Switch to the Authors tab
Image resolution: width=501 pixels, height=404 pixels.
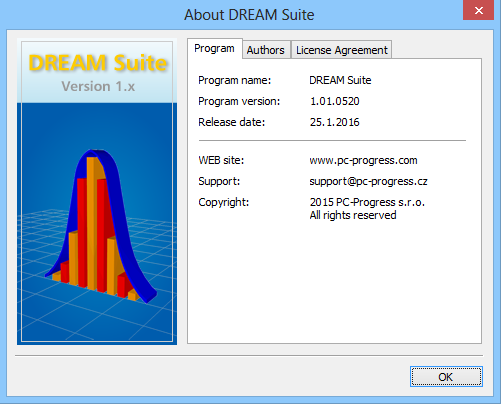tap(266, 50)
